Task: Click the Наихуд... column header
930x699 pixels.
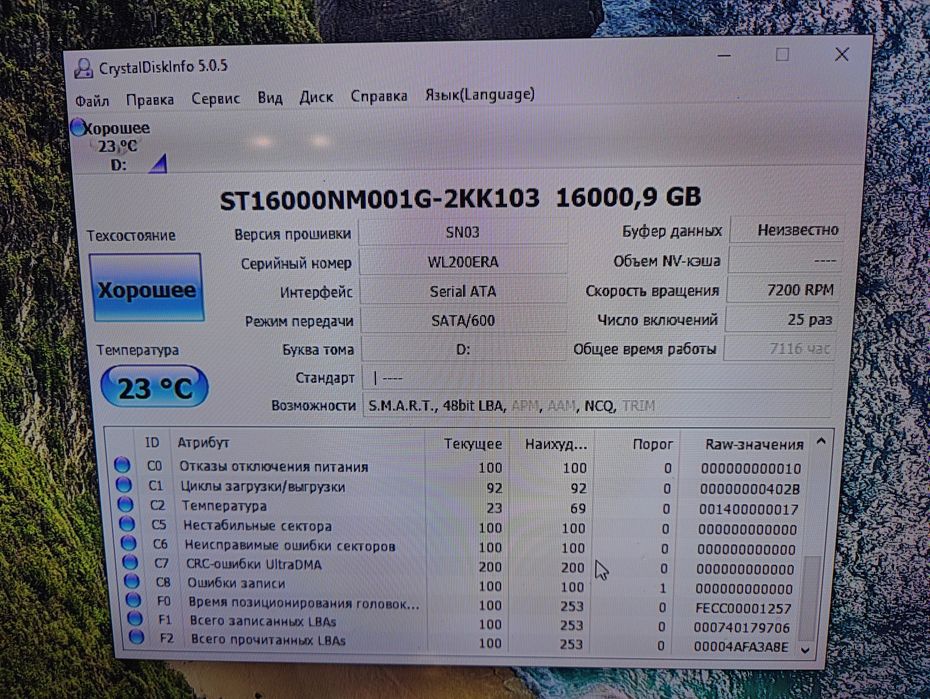Action: pos(552,445)
